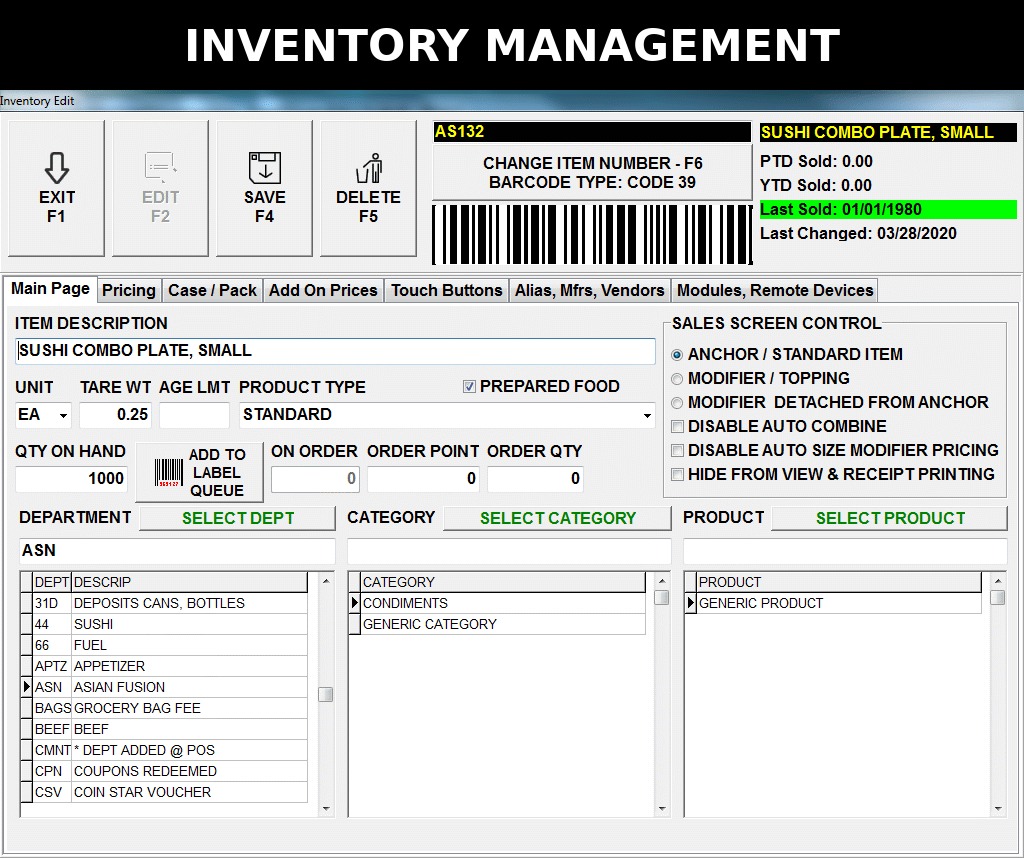
Task: Click the Save F4 disk icon
Action: click(x=264, y=168)
